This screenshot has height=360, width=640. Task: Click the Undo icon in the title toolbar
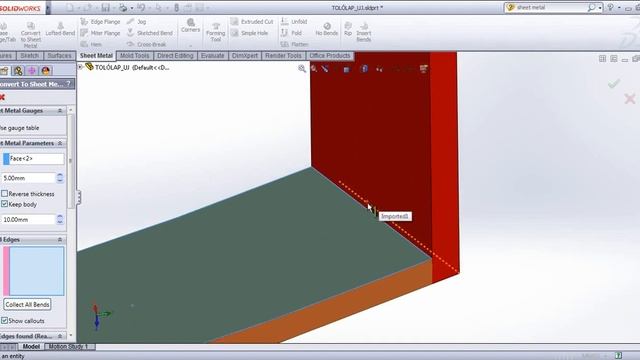(141, 7)
